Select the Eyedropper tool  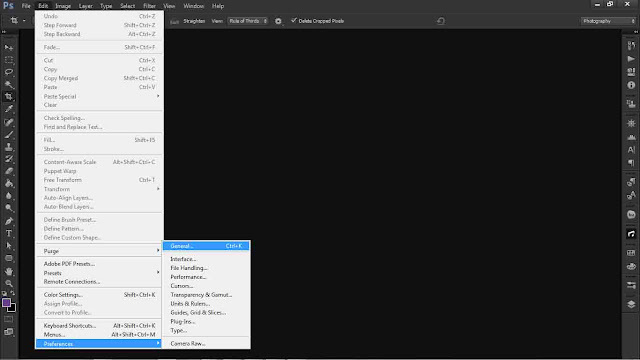click(x=9, y=109)
